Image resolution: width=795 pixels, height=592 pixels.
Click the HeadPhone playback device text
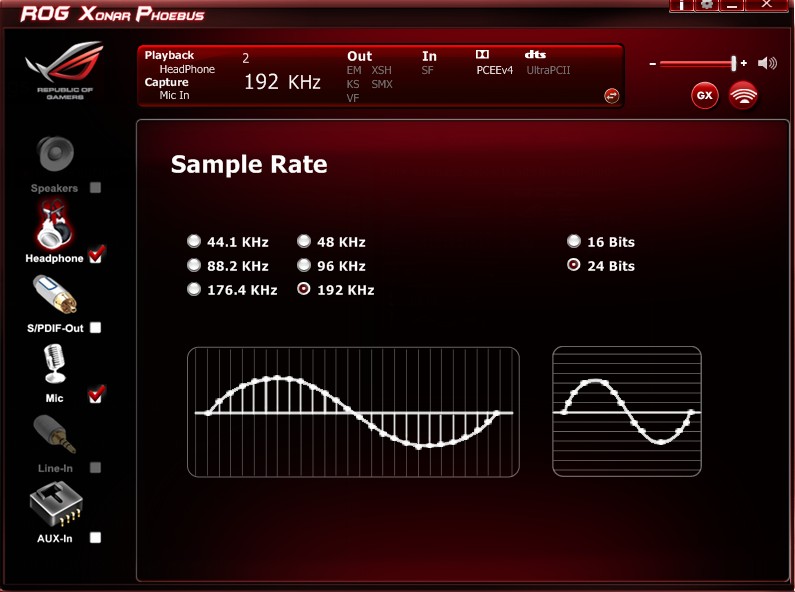click(187, 69)
